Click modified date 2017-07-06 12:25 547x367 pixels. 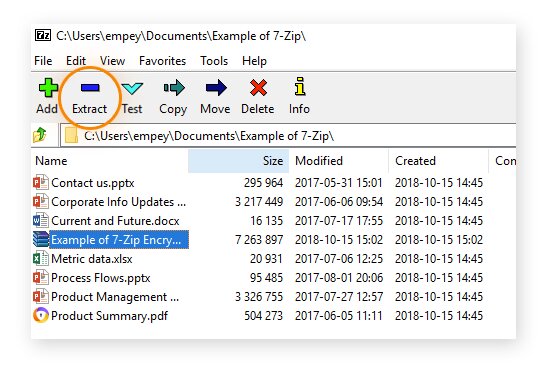pos(339,259)
